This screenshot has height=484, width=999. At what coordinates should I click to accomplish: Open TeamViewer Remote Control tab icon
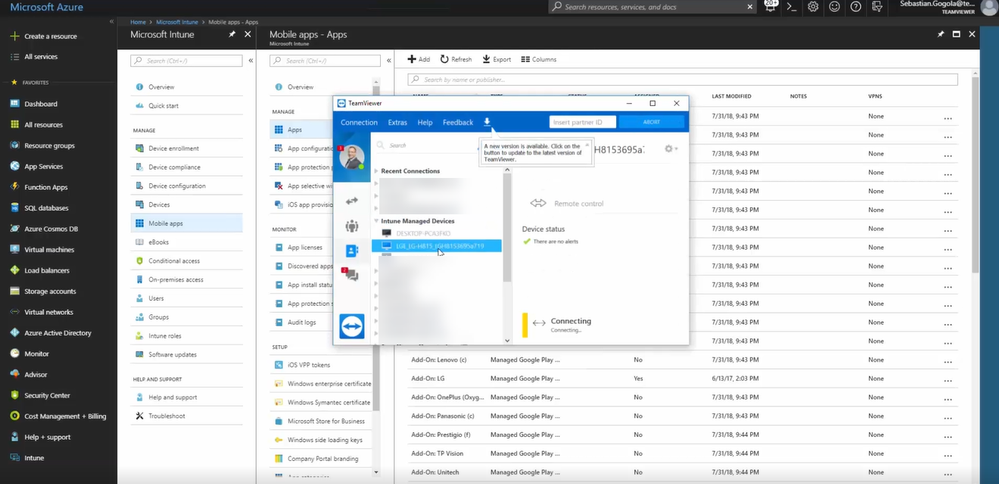pyautogui.click(x=352, y=201)
